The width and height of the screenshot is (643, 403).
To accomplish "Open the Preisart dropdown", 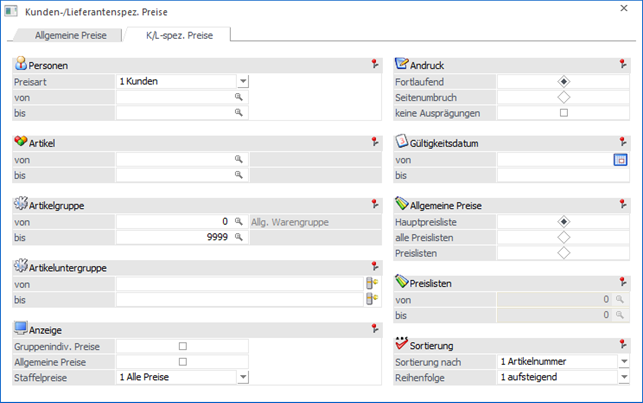I will [242, 81].
